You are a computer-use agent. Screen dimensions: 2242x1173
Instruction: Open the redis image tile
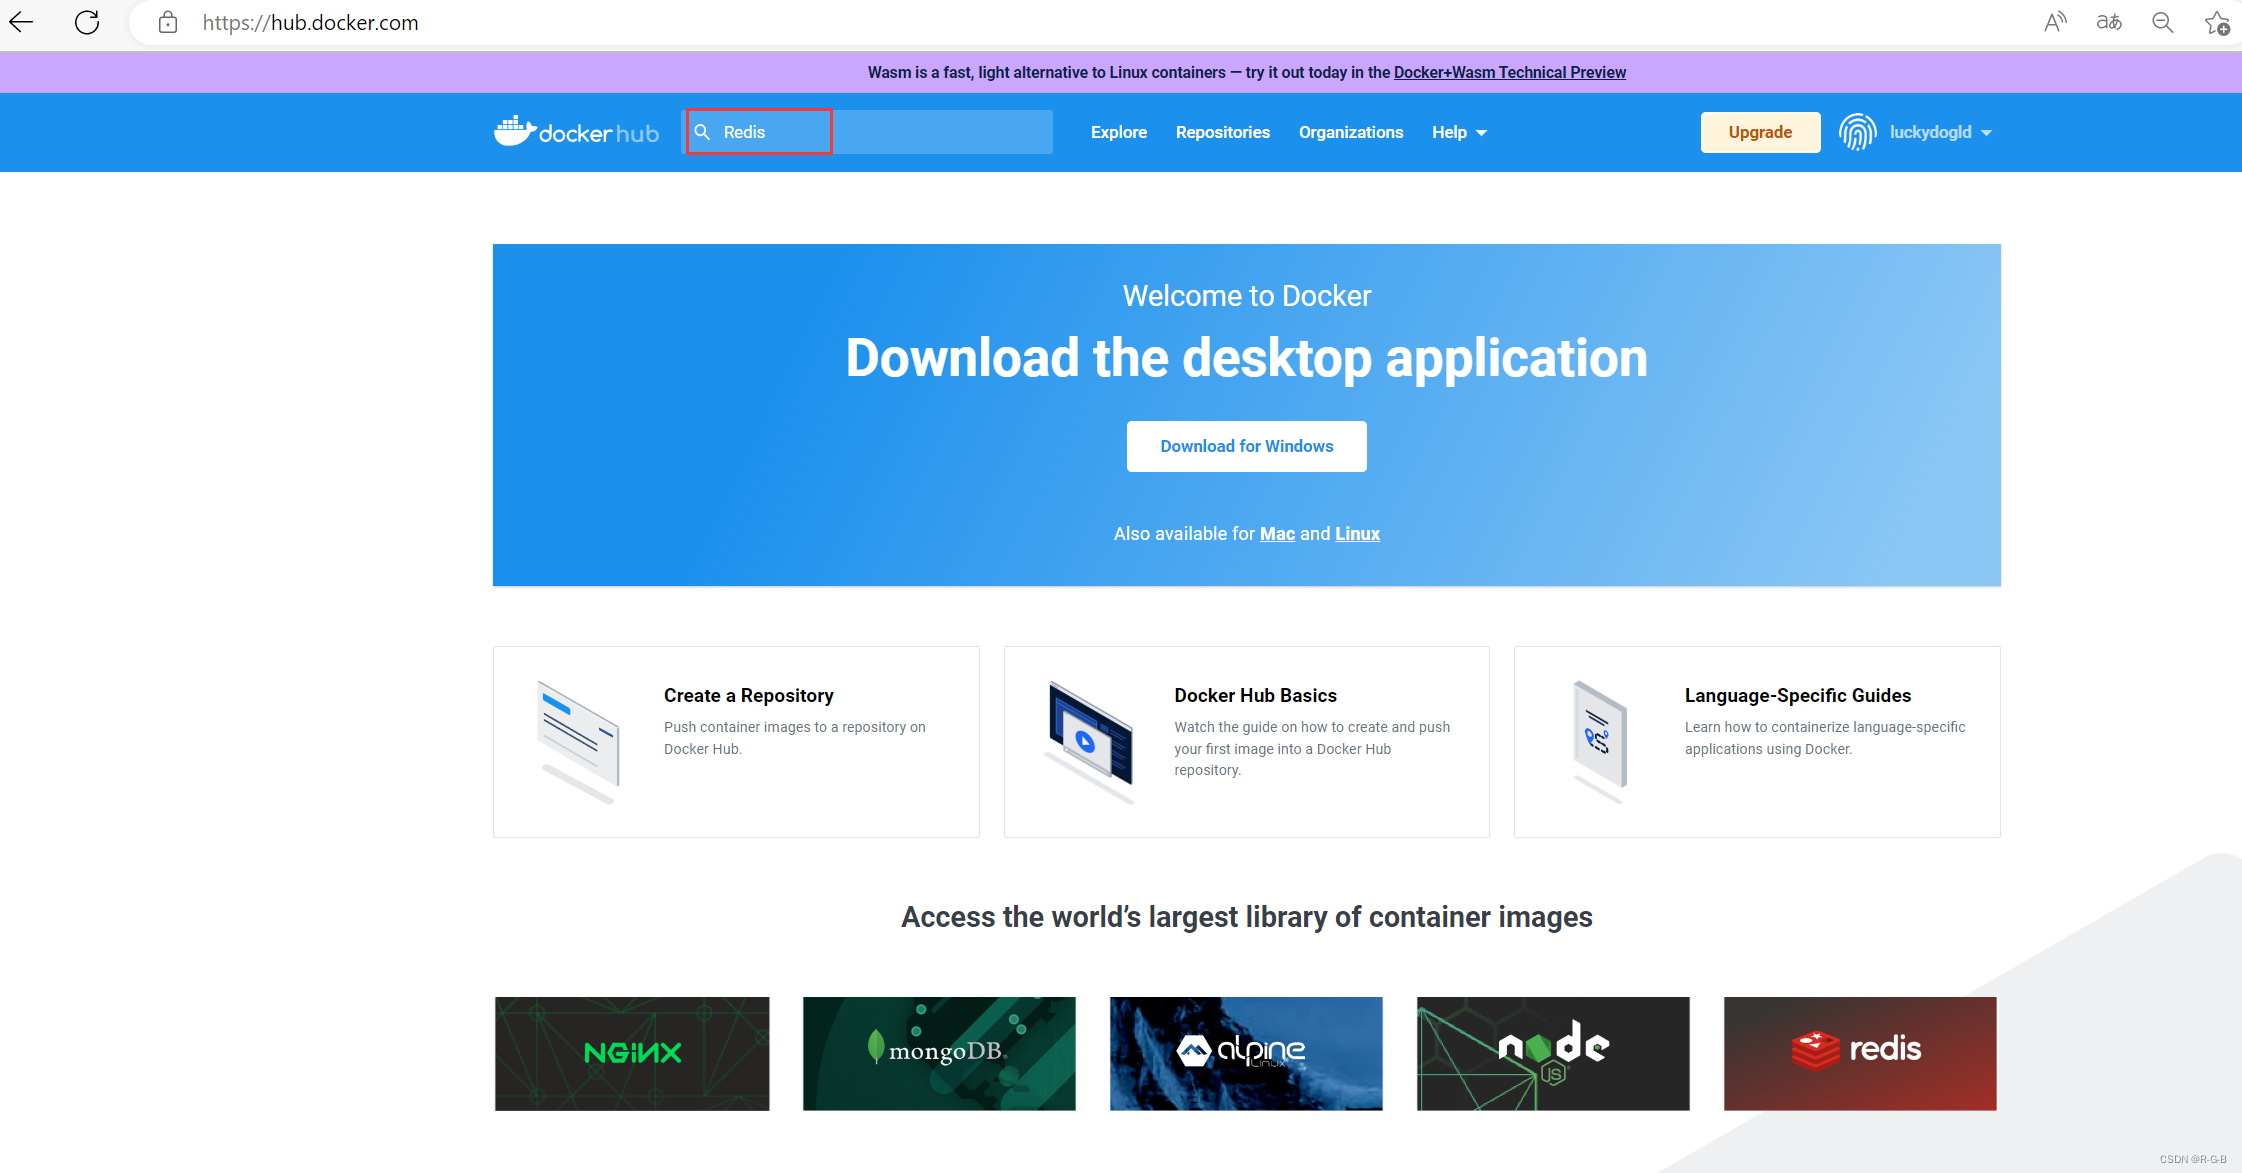[x=1860, y=1053]
